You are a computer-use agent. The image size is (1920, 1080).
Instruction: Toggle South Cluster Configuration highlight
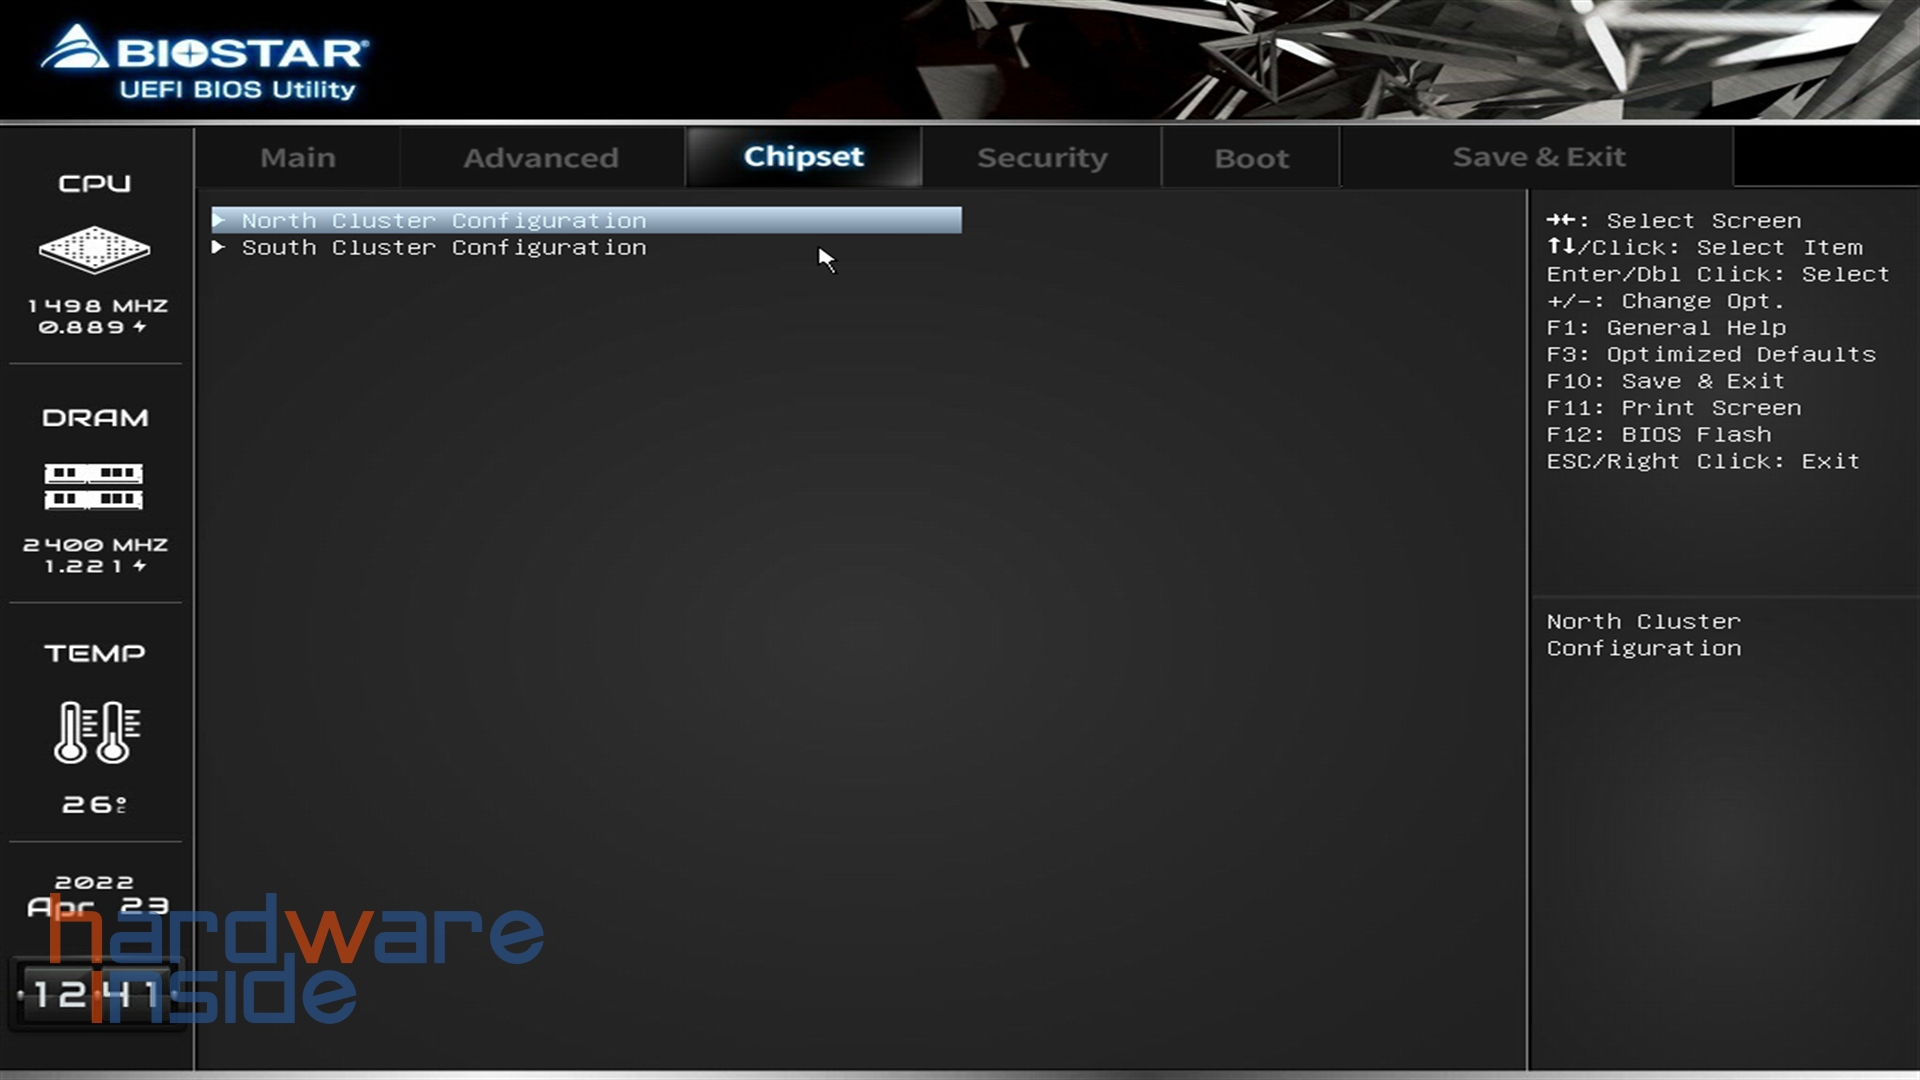tap(444, 247)
